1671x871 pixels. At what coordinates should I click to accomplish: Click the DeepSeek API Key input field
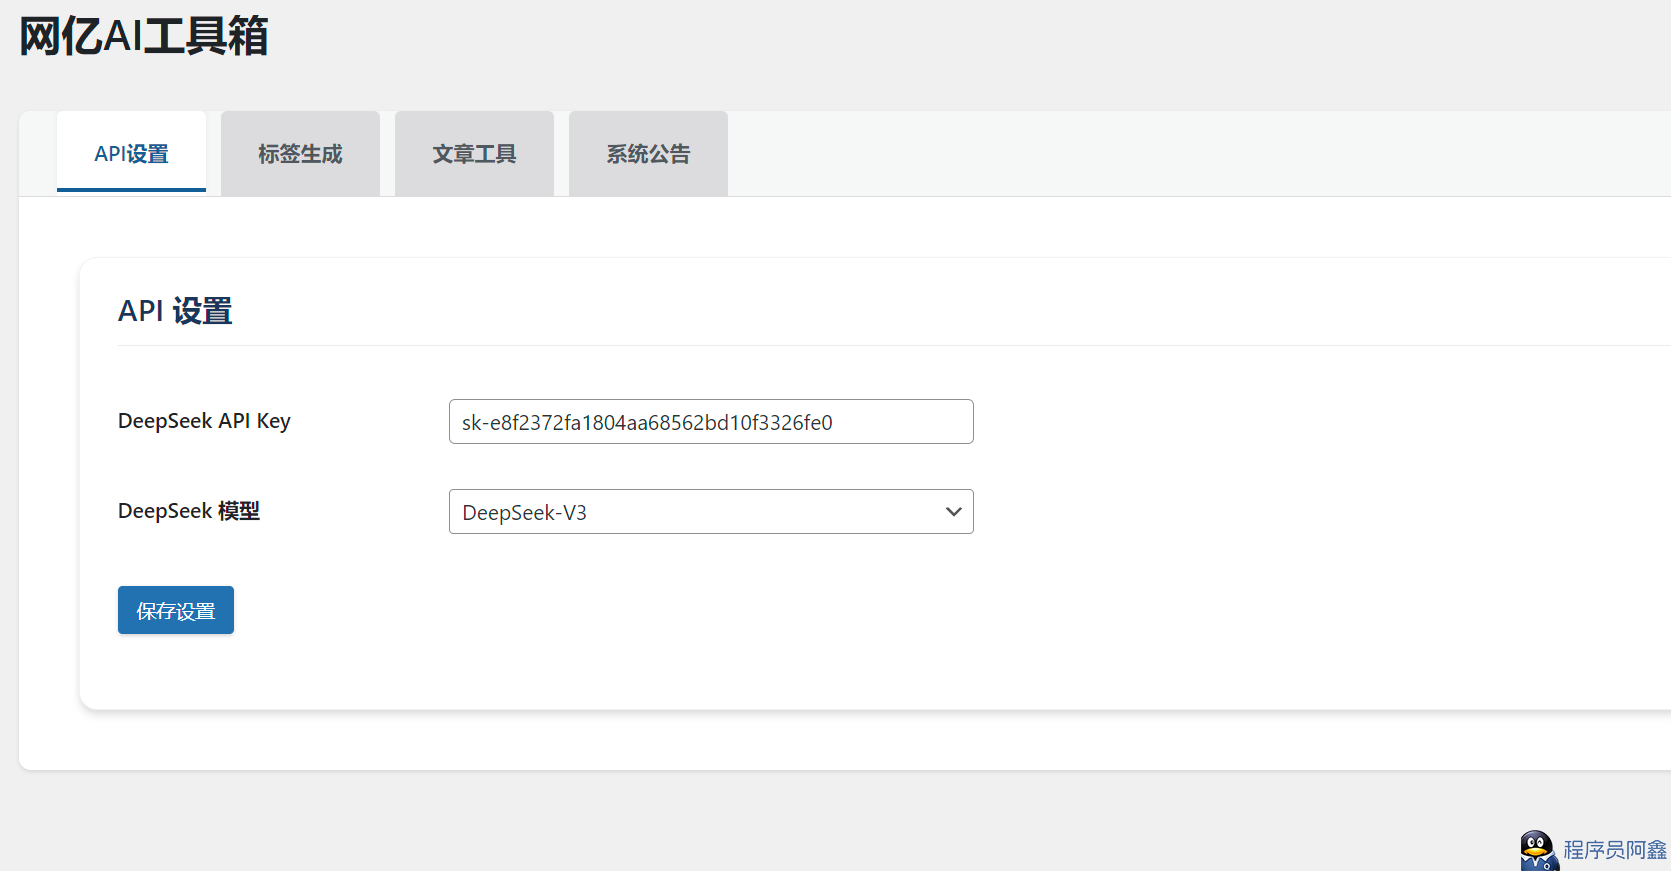pos(711,422)
